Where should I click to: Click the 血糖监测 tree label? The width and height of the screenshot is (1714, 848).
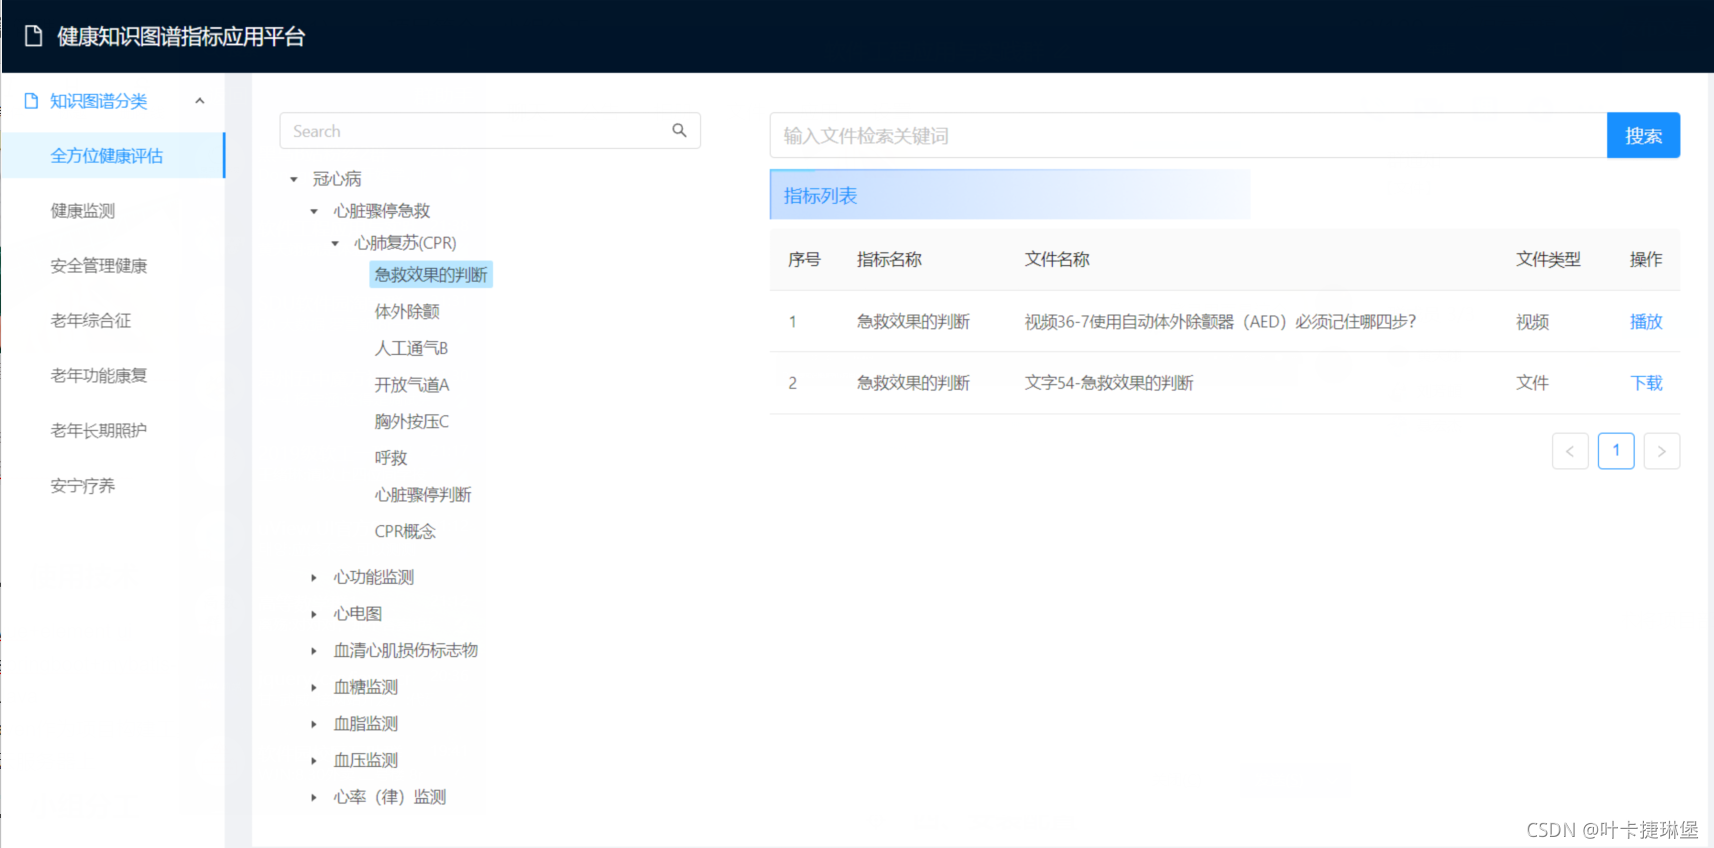tap(366, 688)
